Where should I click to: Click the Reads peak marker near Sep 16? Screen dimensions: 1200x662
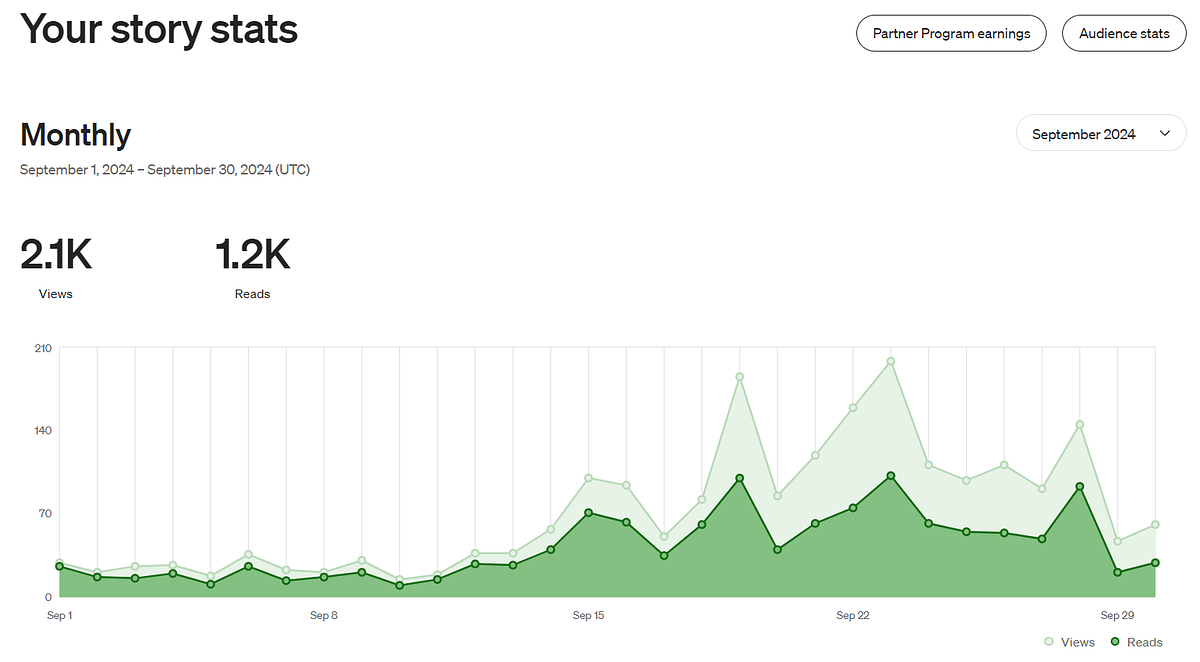point(590,512)
